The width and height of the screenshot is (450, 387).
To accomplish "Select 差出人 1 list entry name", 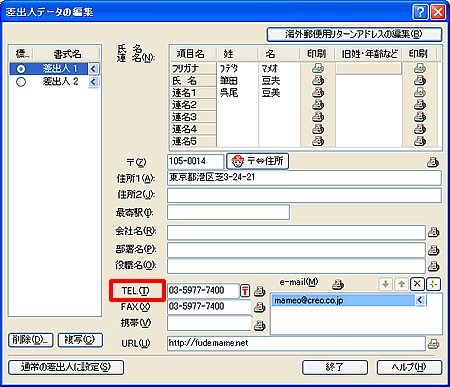I will click(60, 69).
